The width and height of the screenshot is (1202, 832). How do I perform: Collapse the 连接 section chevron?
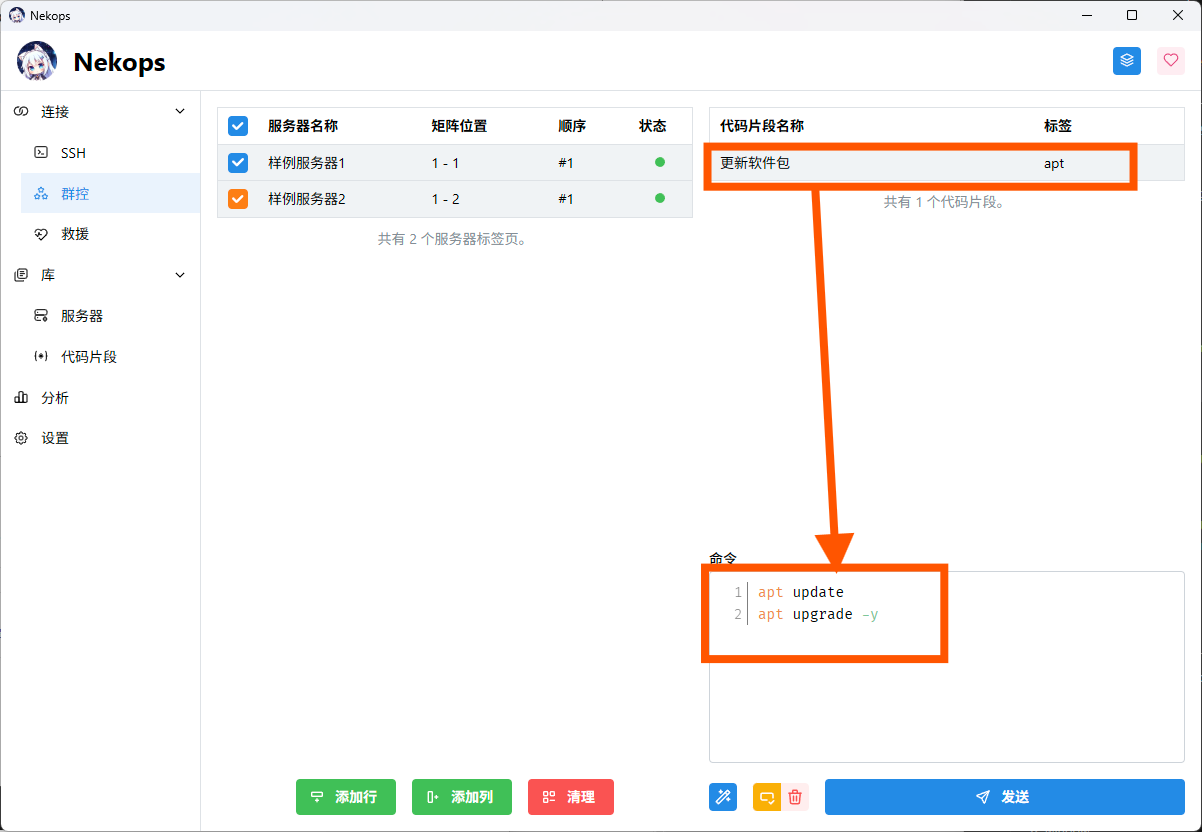pyautogui.click(x=180, y=112)
